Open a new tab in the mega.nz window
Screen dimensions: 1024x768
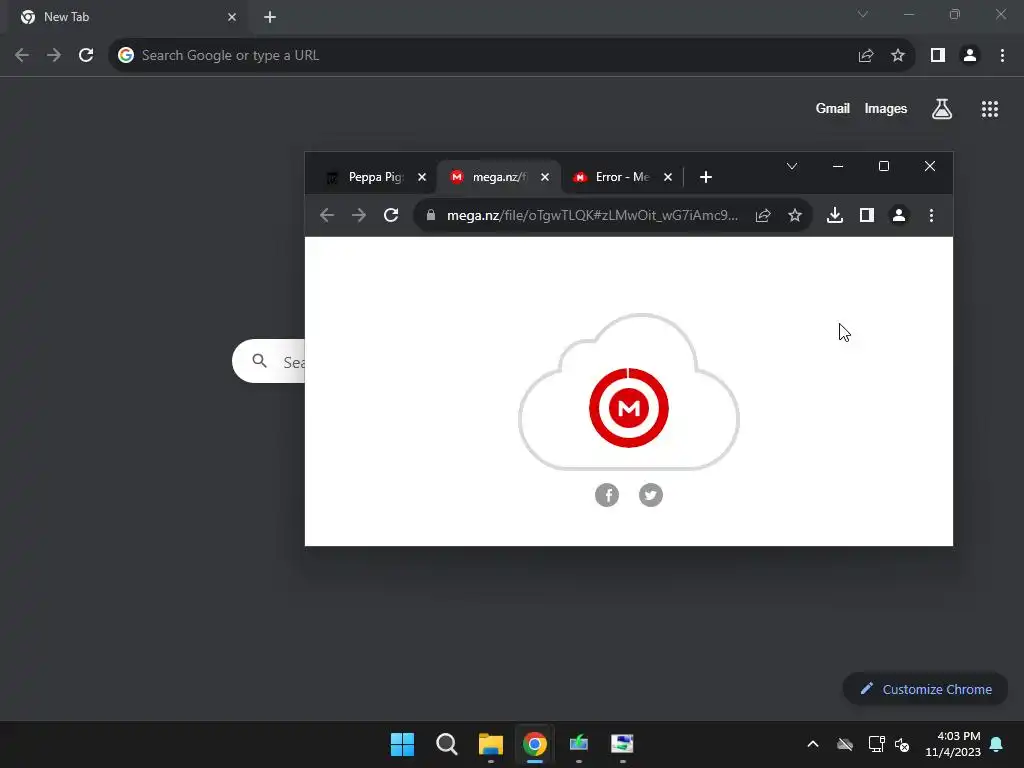coord(705,177)
